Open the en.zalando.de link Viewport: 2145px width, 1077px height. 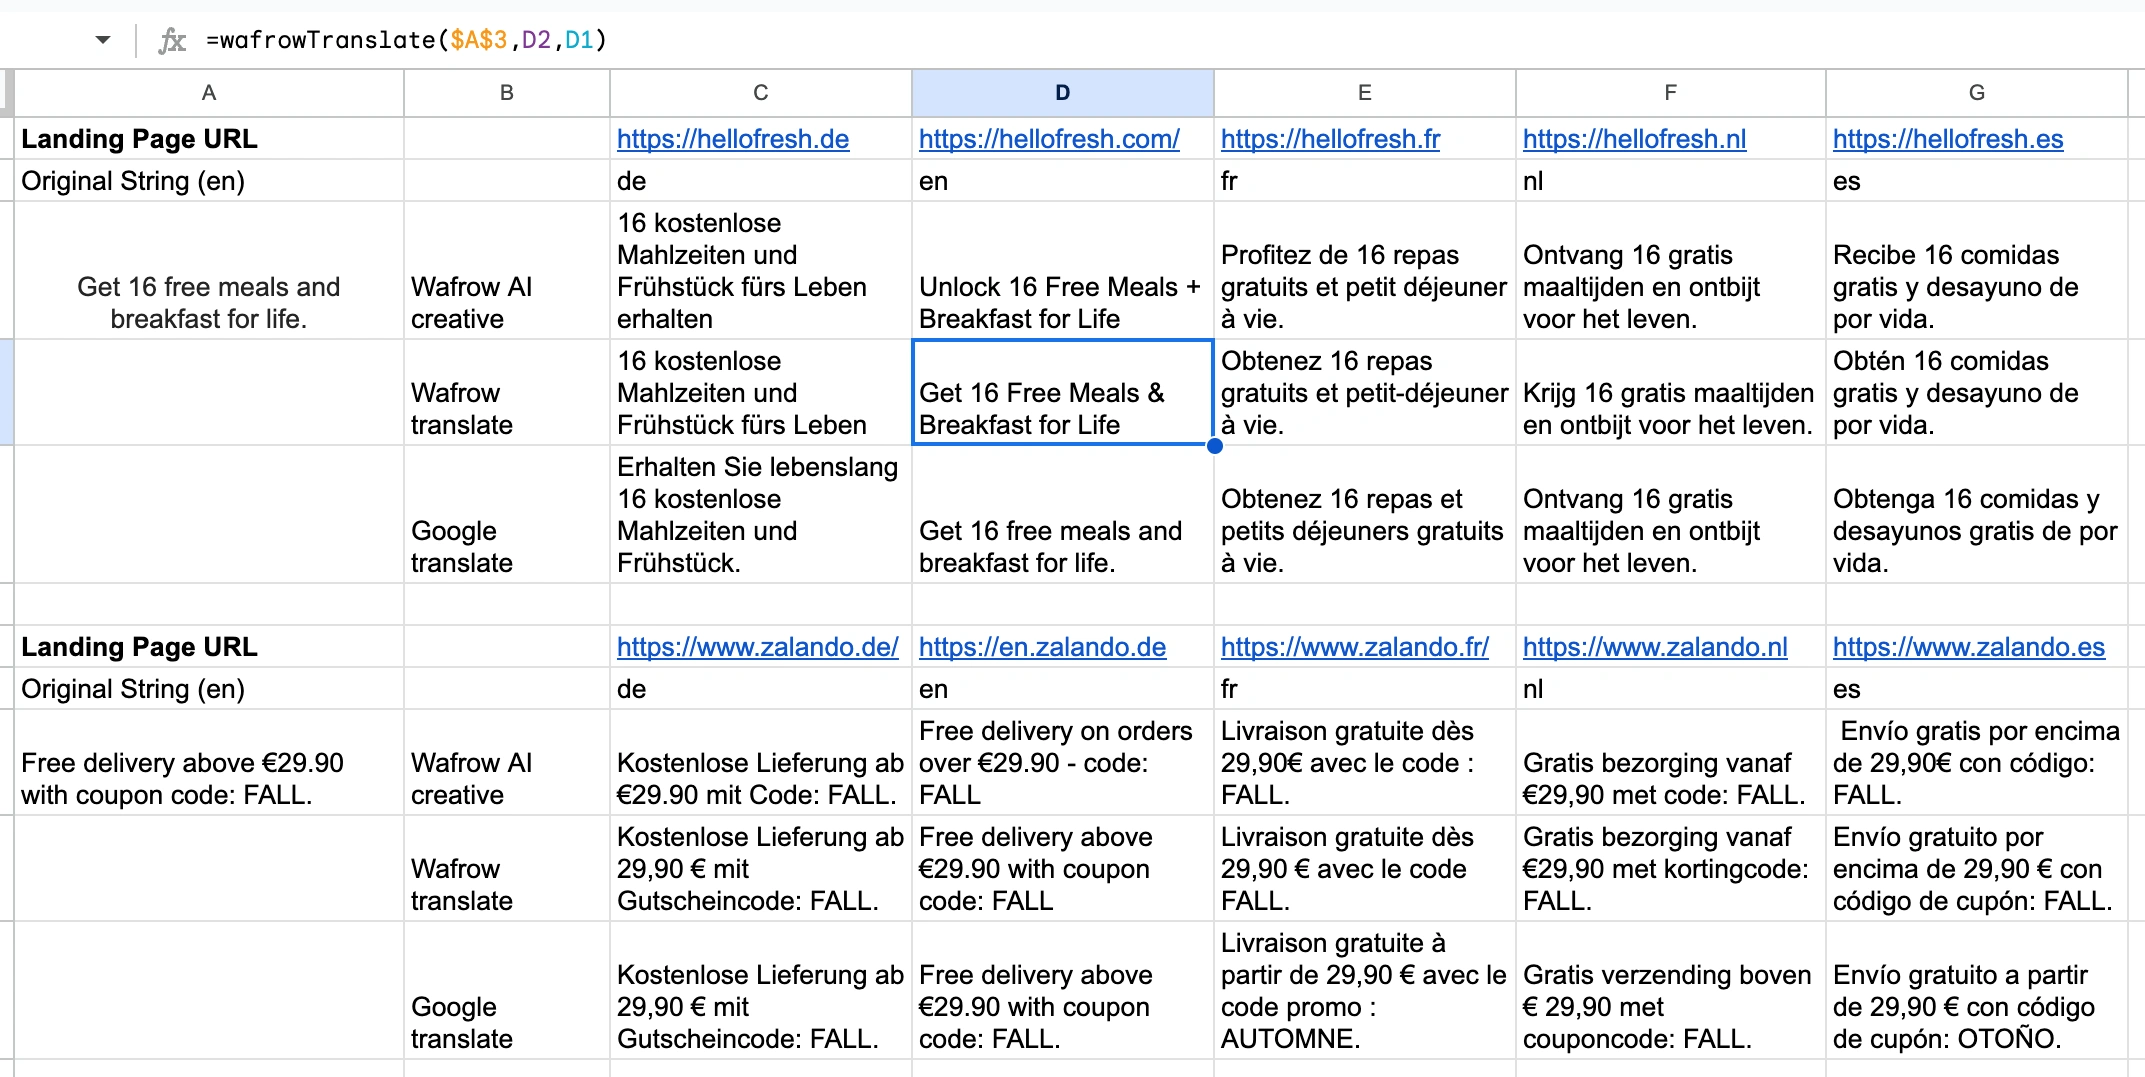click(1042, 647)
